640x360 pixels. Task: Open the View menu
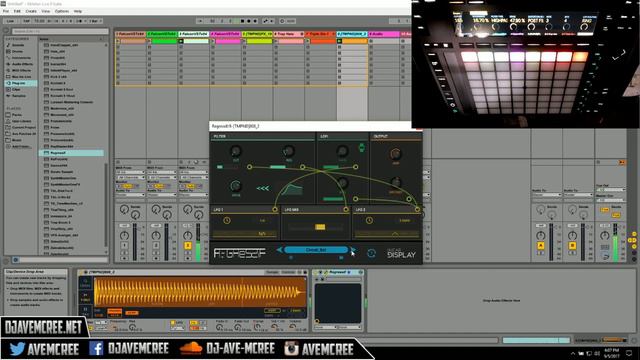coord(46,11)
